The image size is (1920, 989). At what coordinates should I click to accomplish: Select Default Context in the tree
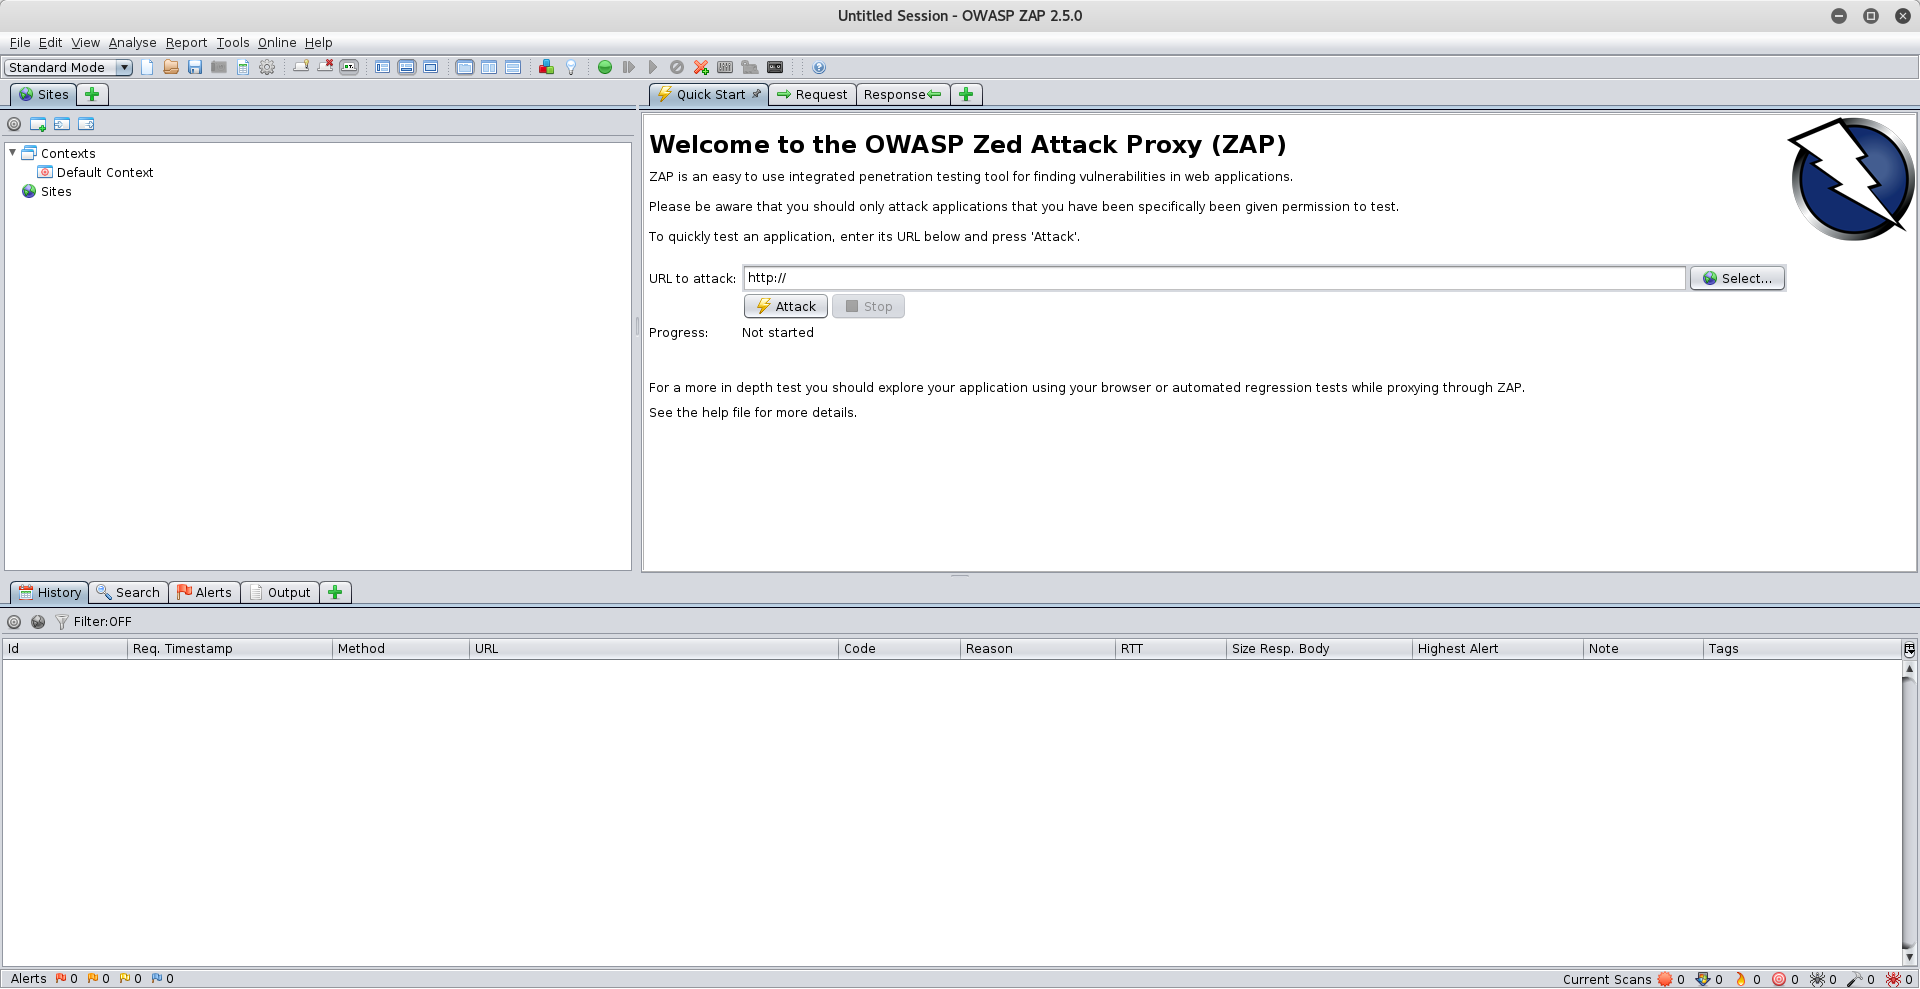point(95,172)
